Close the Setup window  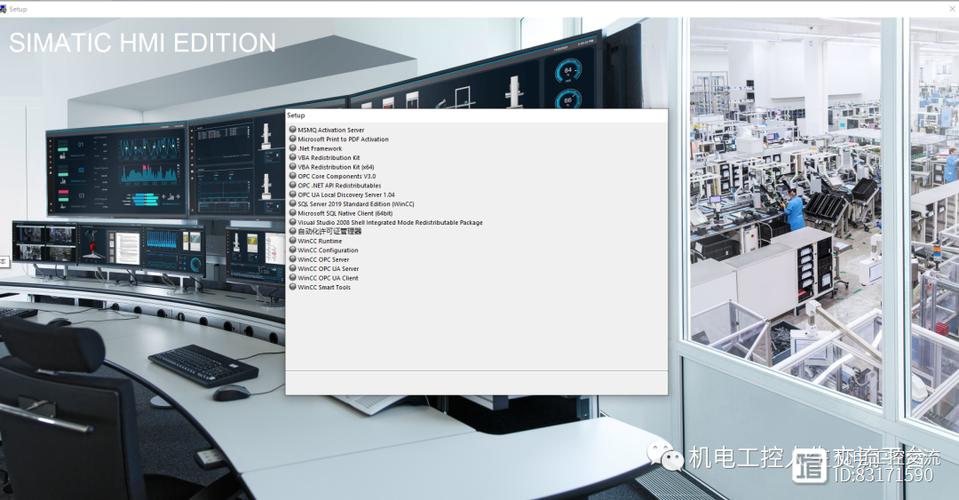click(x=953, y=9)
